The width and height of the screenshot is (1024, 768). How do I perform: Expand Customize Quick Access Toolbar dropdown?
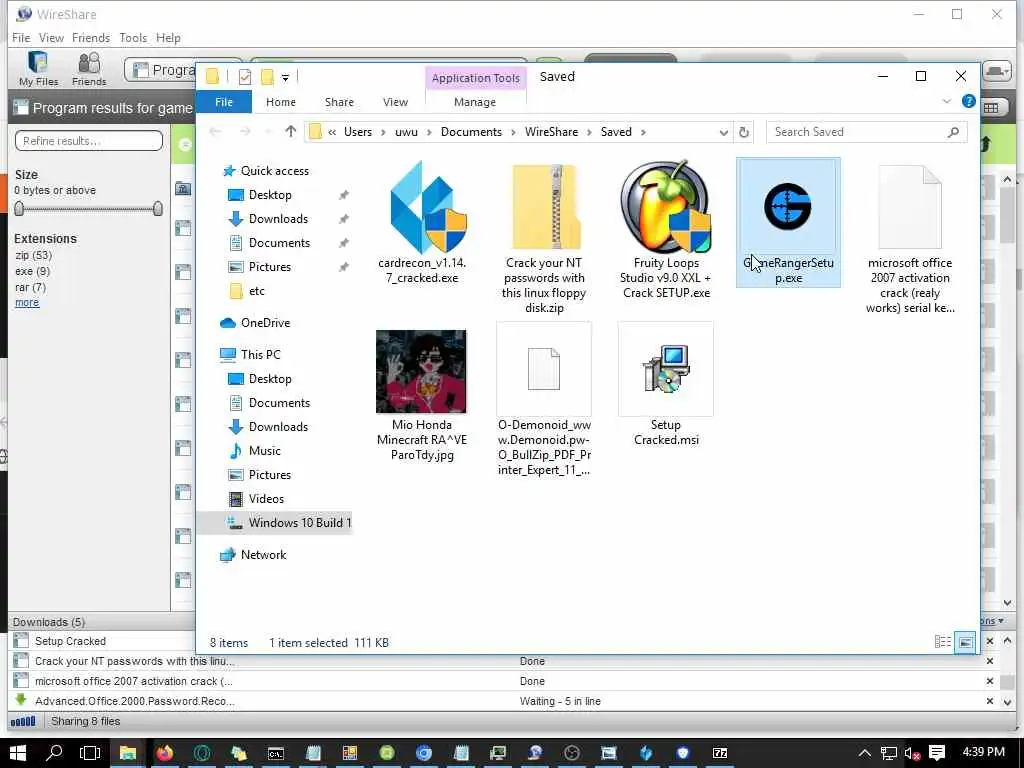point(285,78)
